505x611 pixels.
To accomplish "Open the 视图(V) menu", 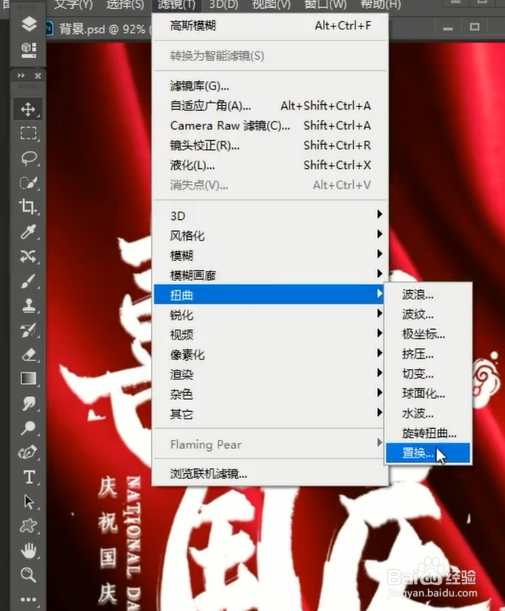I will (x=271, y=5).
